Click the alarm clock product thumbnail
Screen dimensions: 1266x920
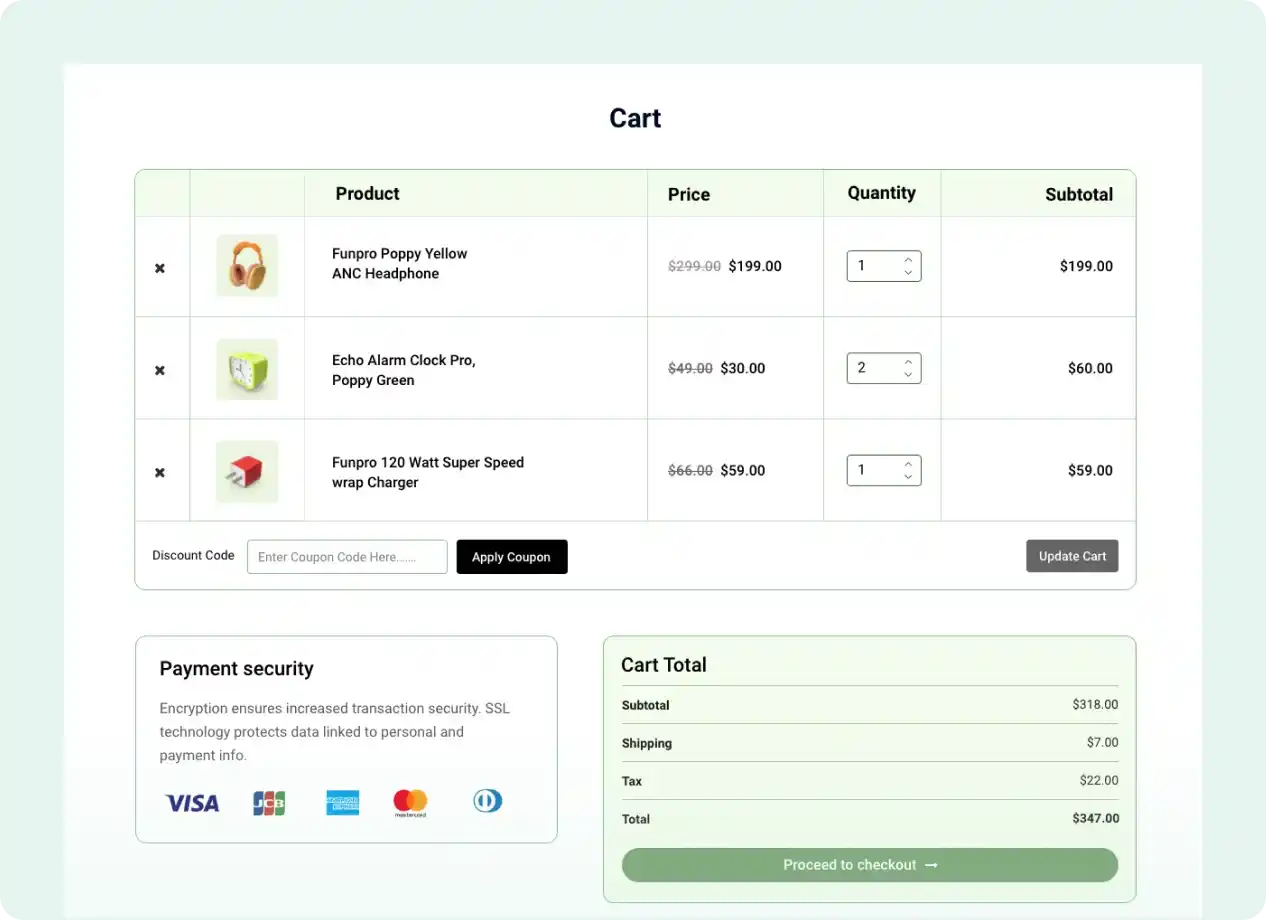click(x=247, y=369)
